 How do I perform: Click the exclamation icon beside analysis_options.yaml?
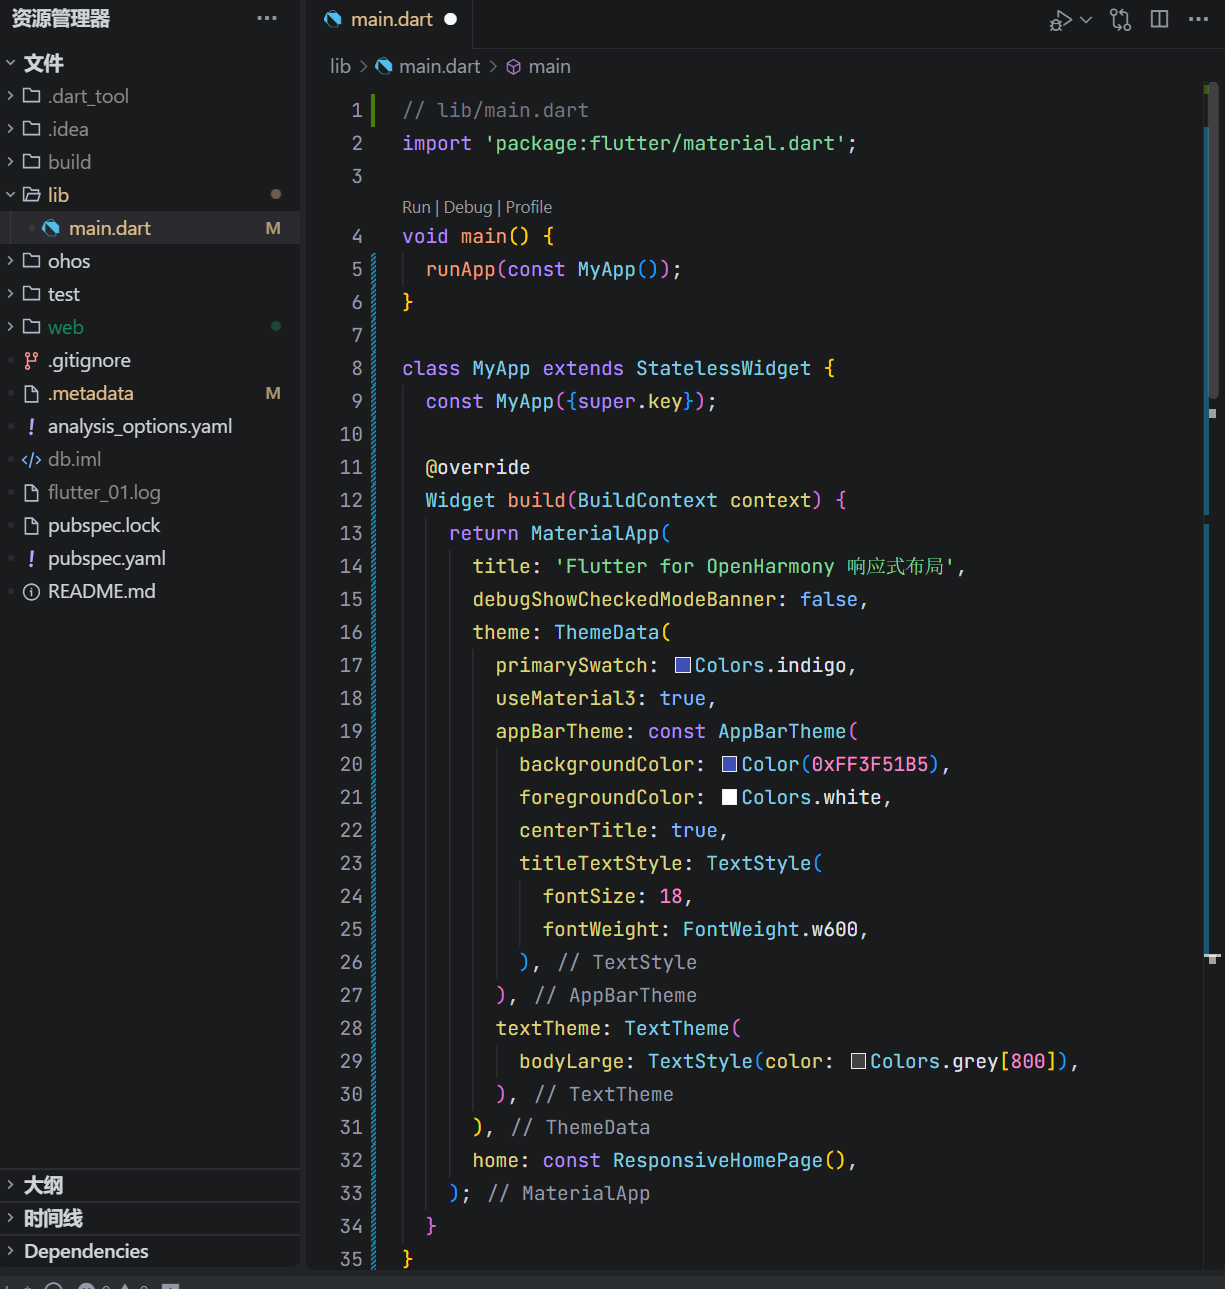(x=31, y=426)
